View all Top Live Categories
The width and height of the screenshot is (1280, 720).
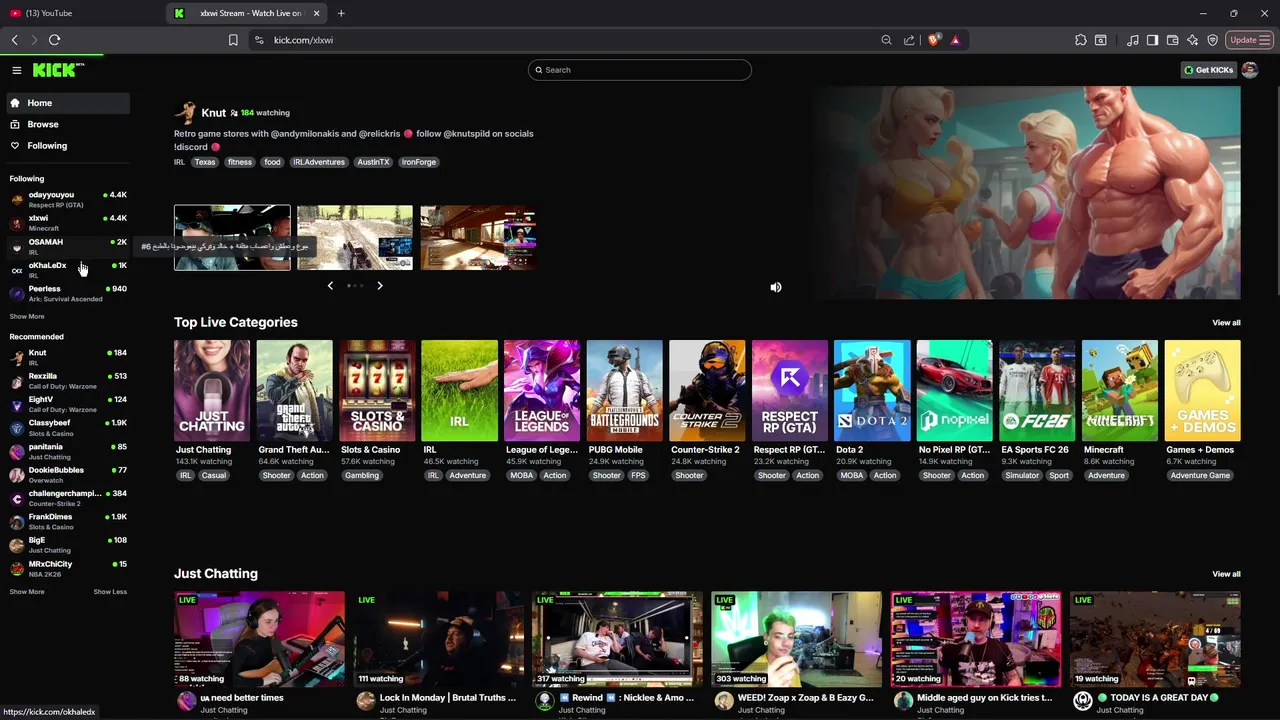[1226, 323]
